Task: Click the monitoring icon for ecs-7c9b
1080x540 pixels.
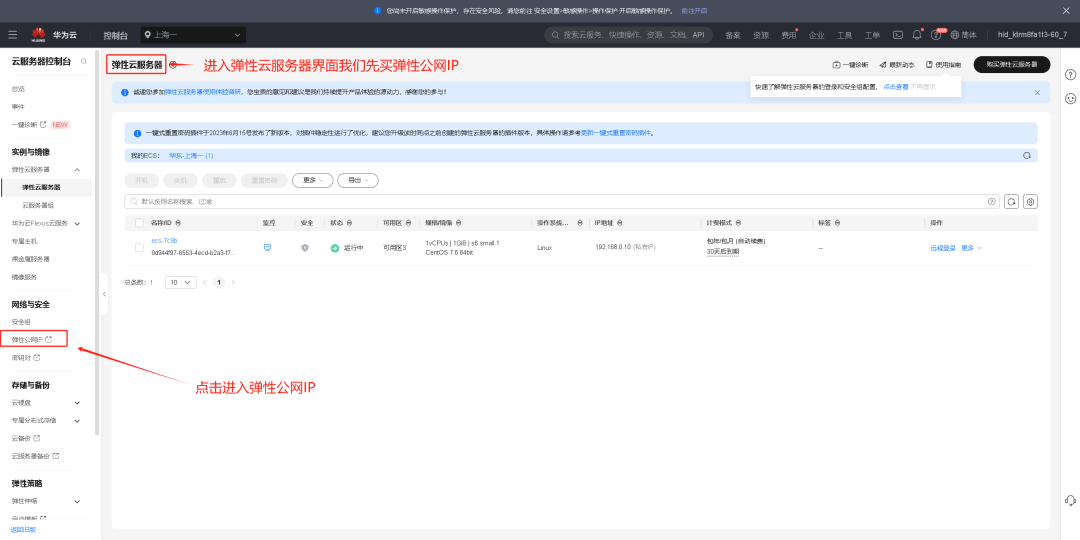Action: (x=268, y=247)
